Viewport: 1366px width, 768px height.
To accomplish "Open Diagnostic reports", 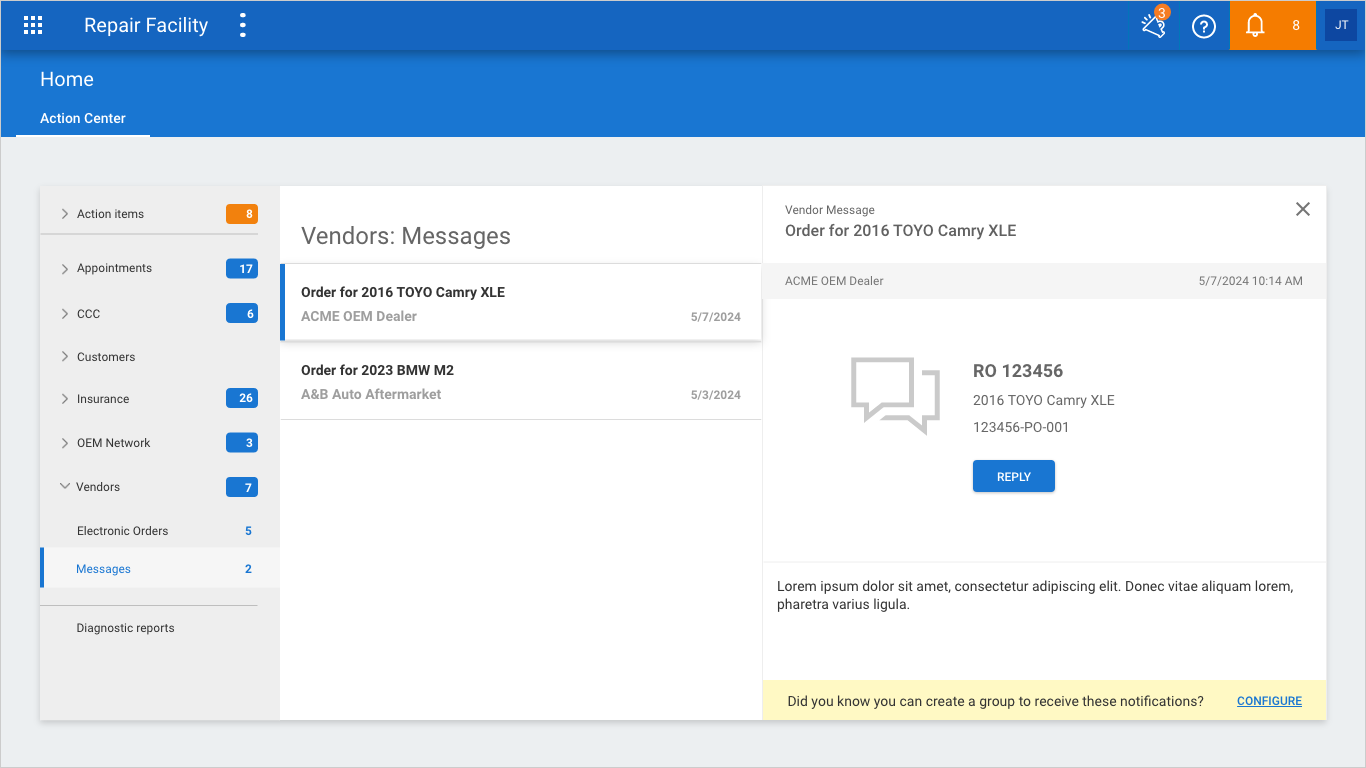I will 126,628.
